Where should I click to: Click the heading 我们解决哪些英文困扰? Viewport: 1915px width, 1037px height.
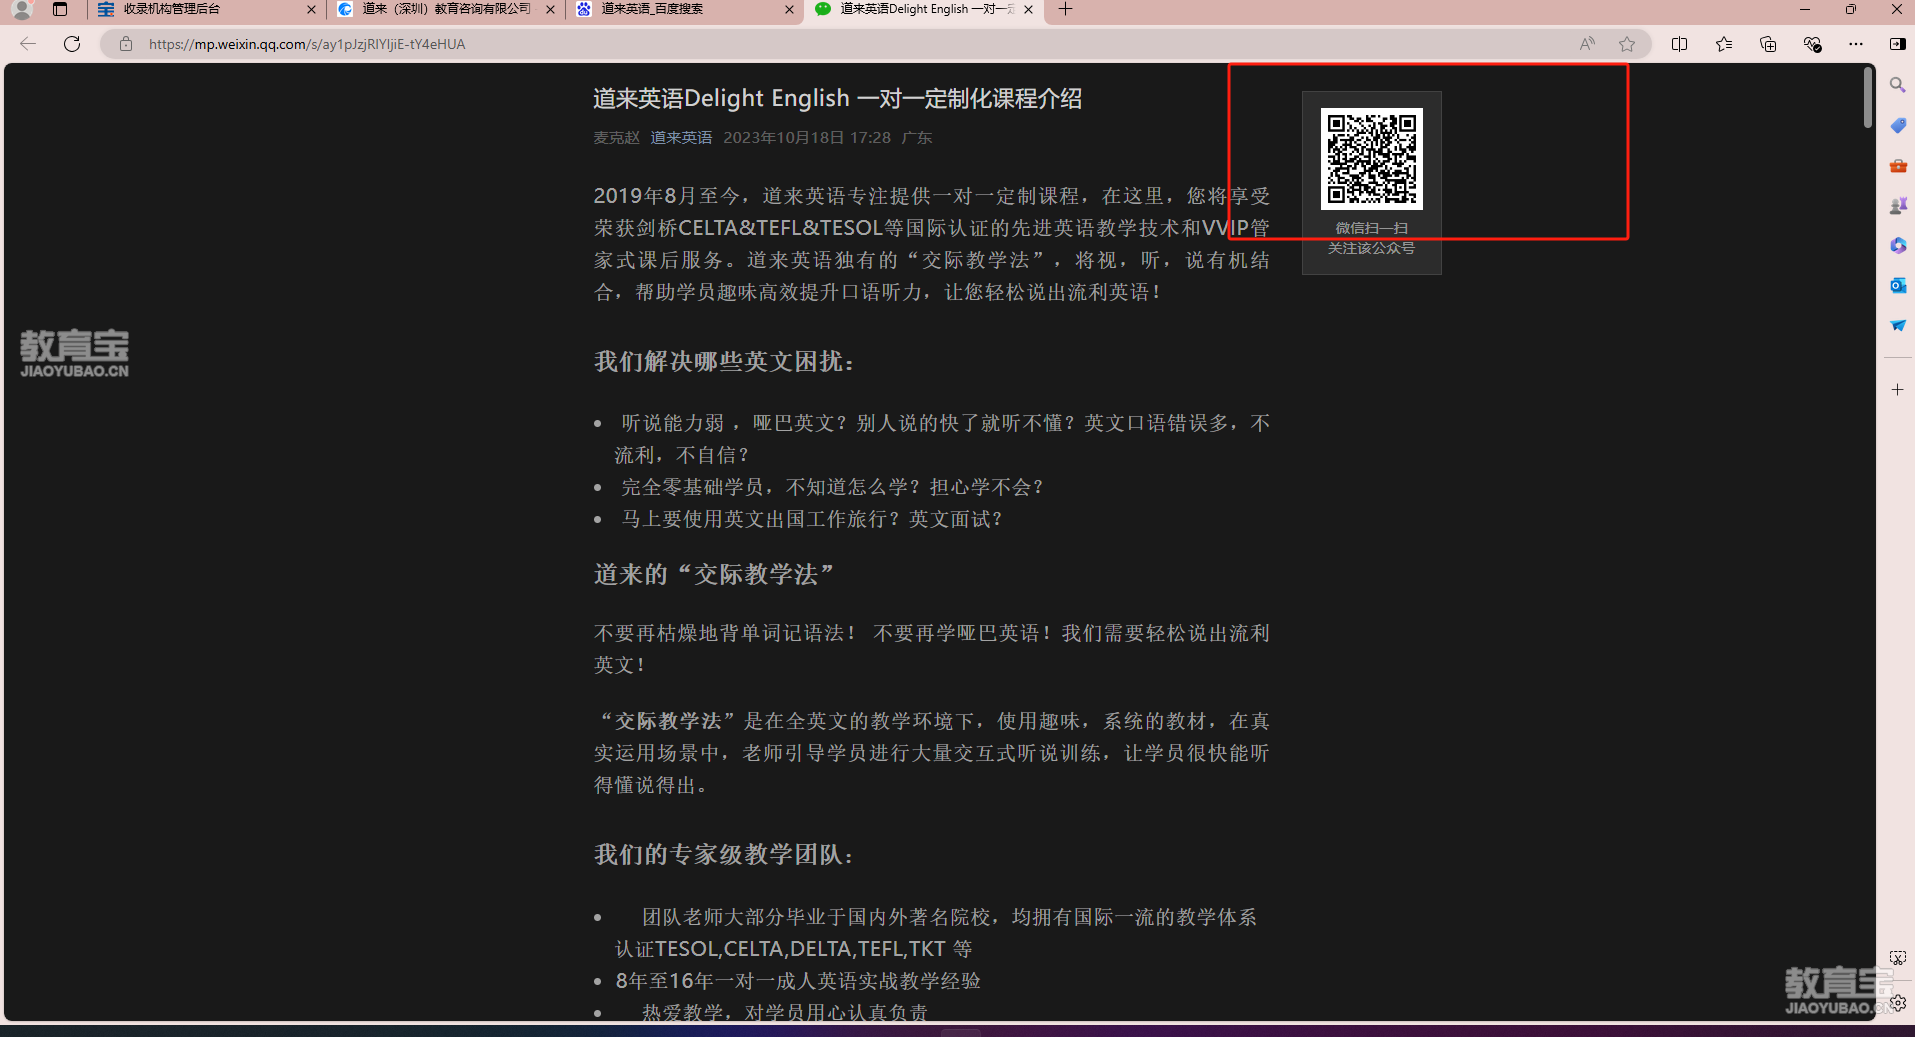(x=724, y=362)
